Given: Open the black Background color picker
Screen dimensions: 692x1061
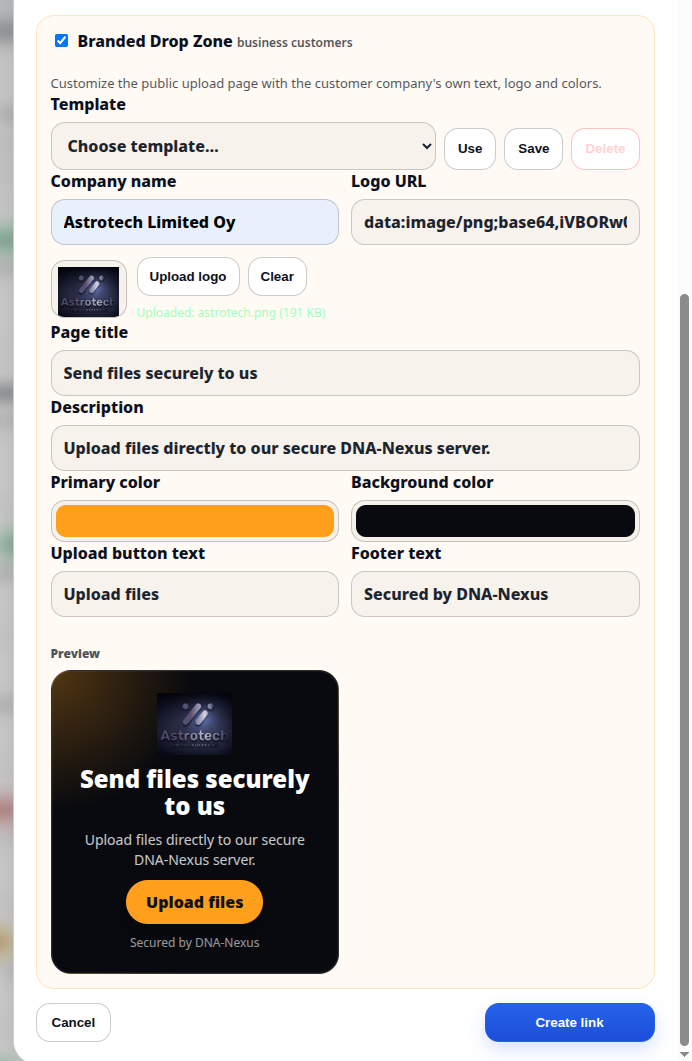Looking at the screenshot, I should point(495,521).
